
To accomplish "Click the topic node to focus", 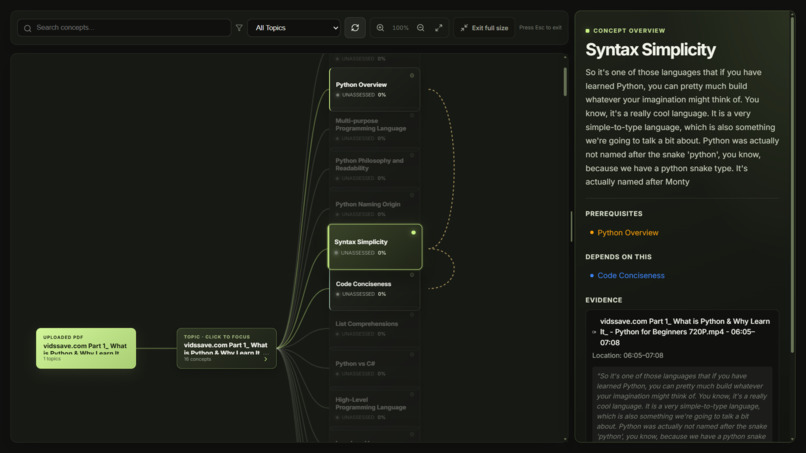I will [226, 348].
